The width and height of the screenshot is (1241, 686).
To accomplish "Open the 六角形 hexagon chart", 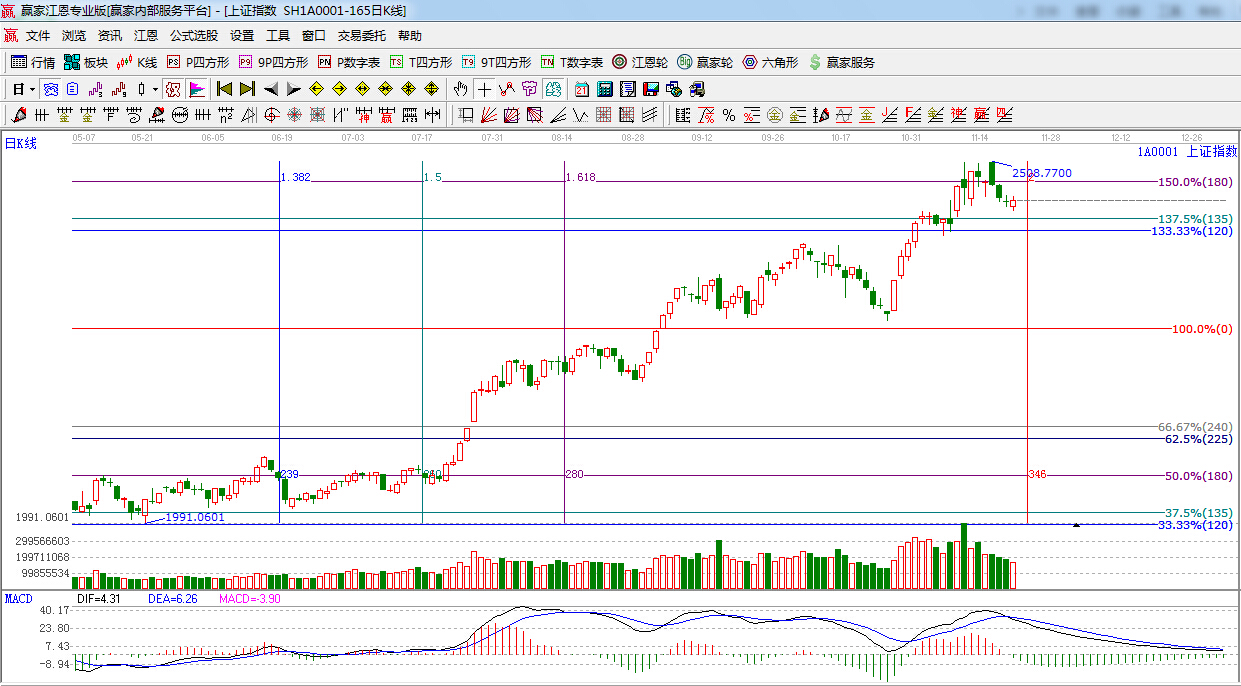I will 770,62.
